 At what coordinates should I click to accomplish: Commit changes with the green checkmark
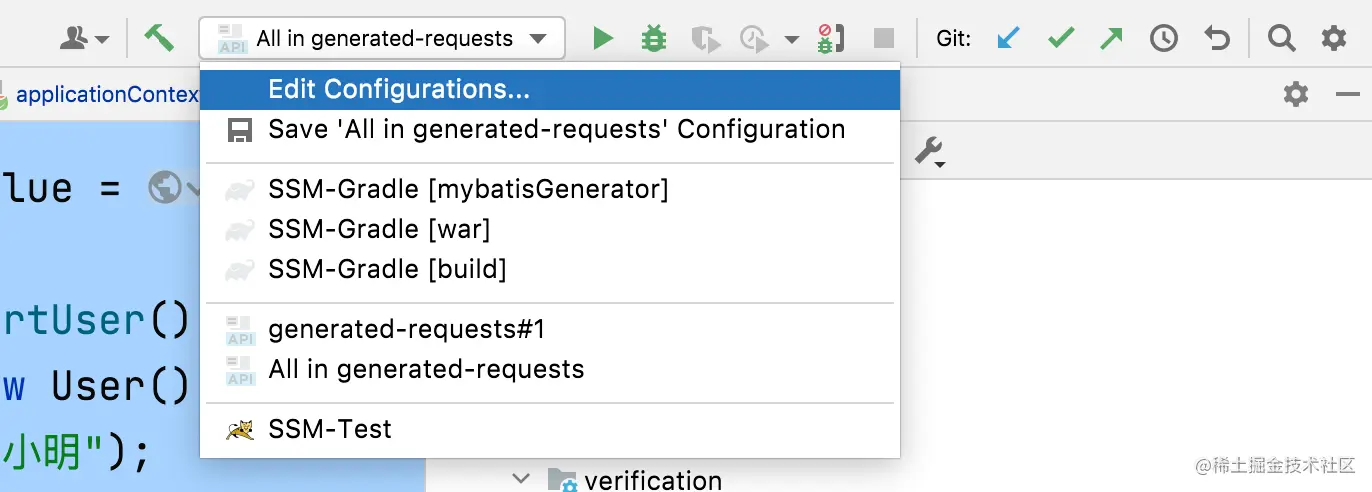tap(1061, 39)
